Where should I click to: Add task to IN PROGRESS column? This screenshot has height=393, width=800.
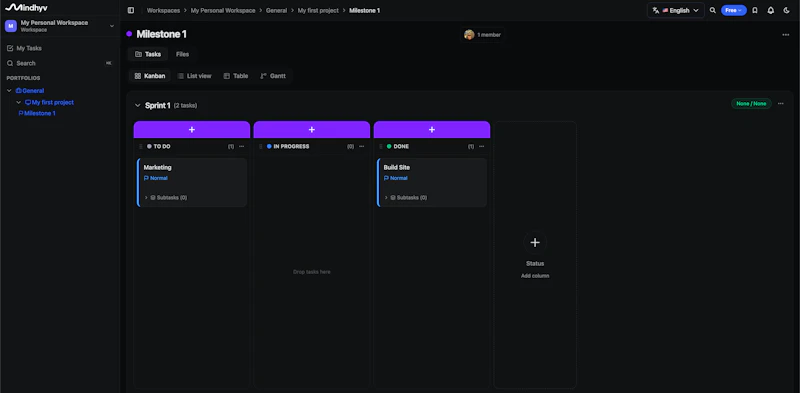click(312, 130)
